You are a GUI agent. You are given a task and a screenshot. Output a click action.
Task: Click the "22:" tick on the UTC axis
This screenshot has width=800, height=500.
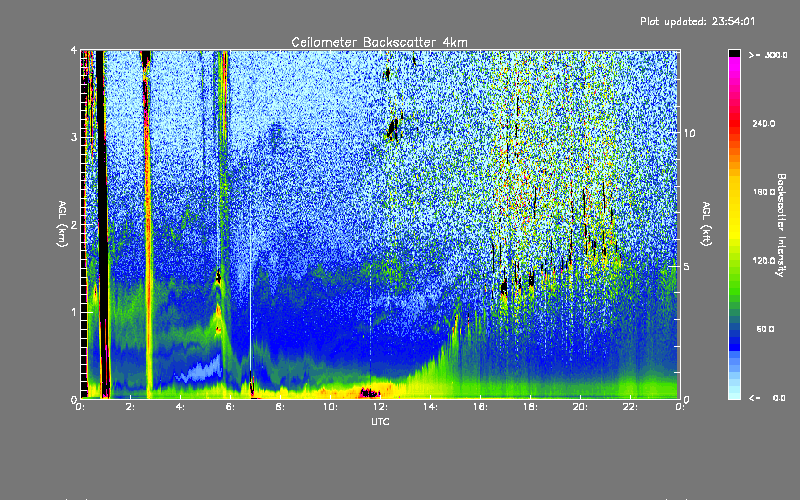point(631,407)
